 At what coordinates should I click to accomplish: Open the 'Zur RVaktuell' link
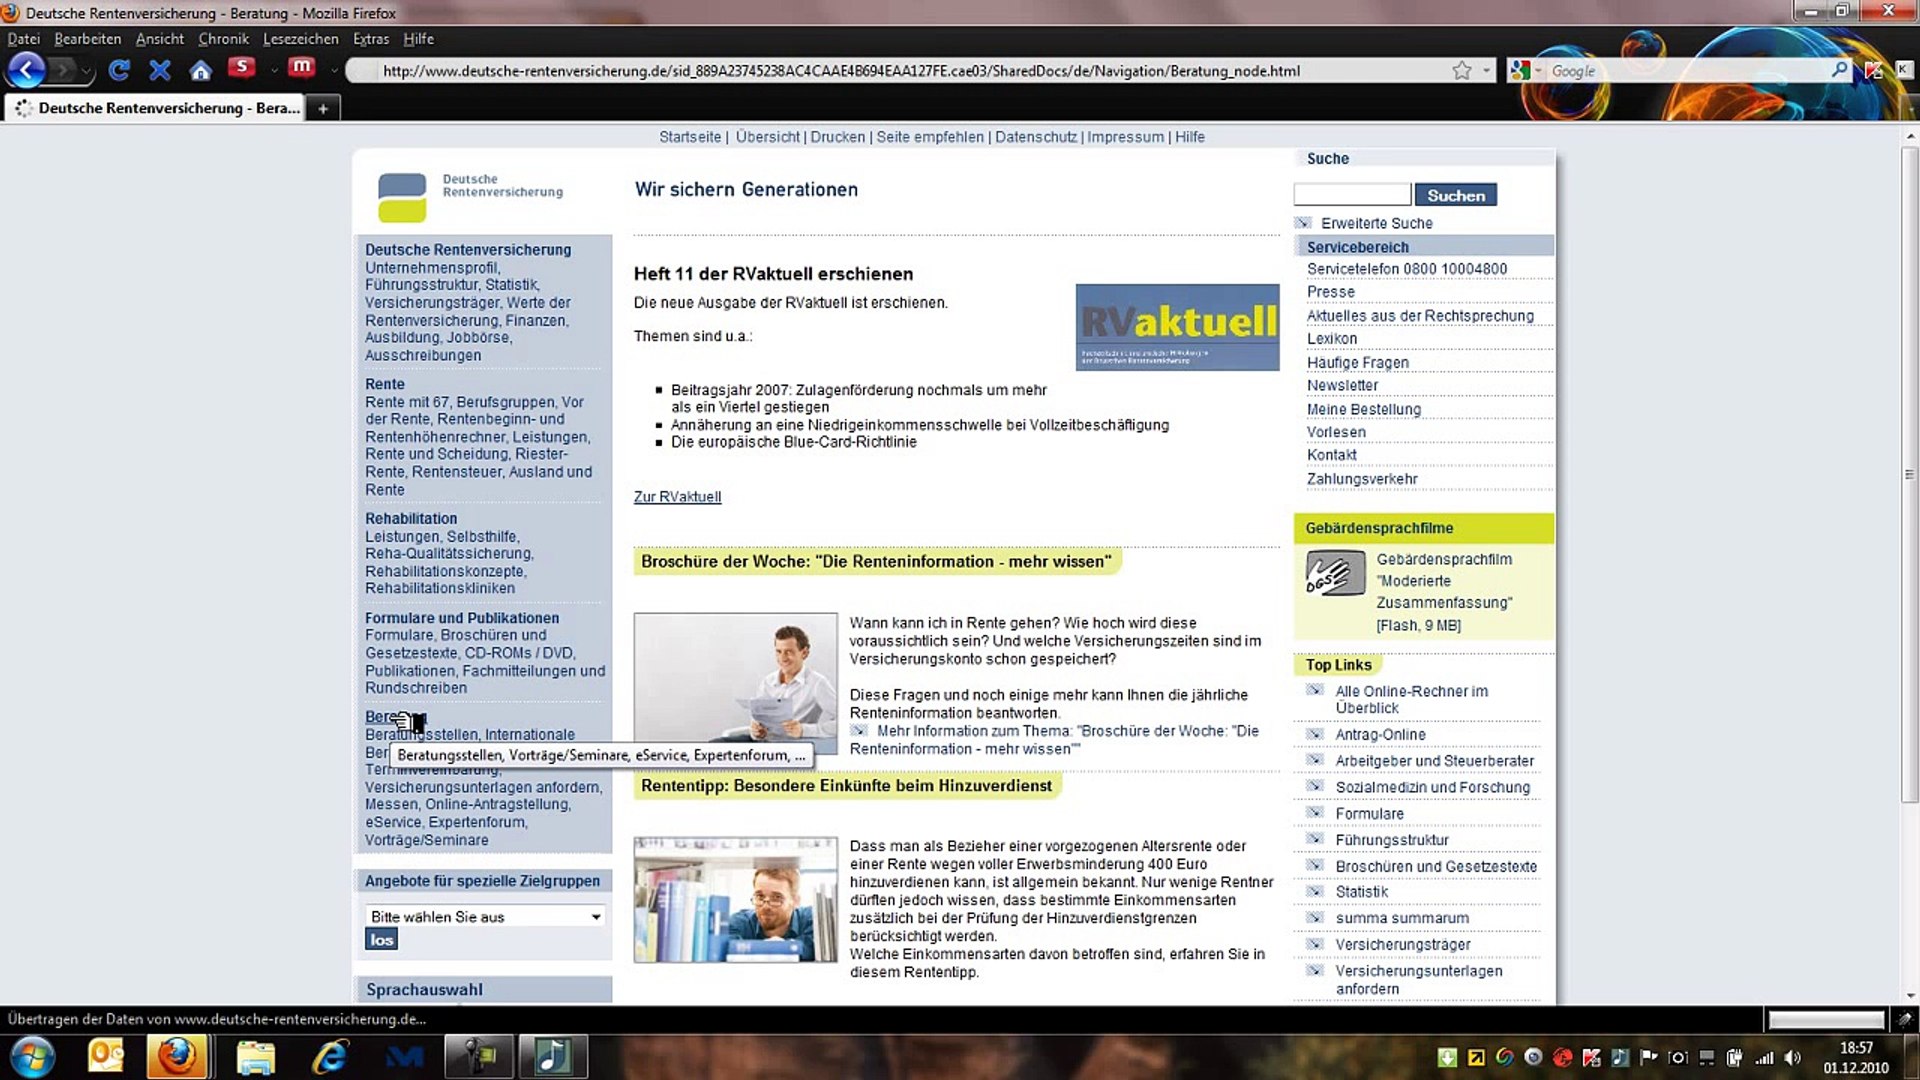tap(677, 497)
